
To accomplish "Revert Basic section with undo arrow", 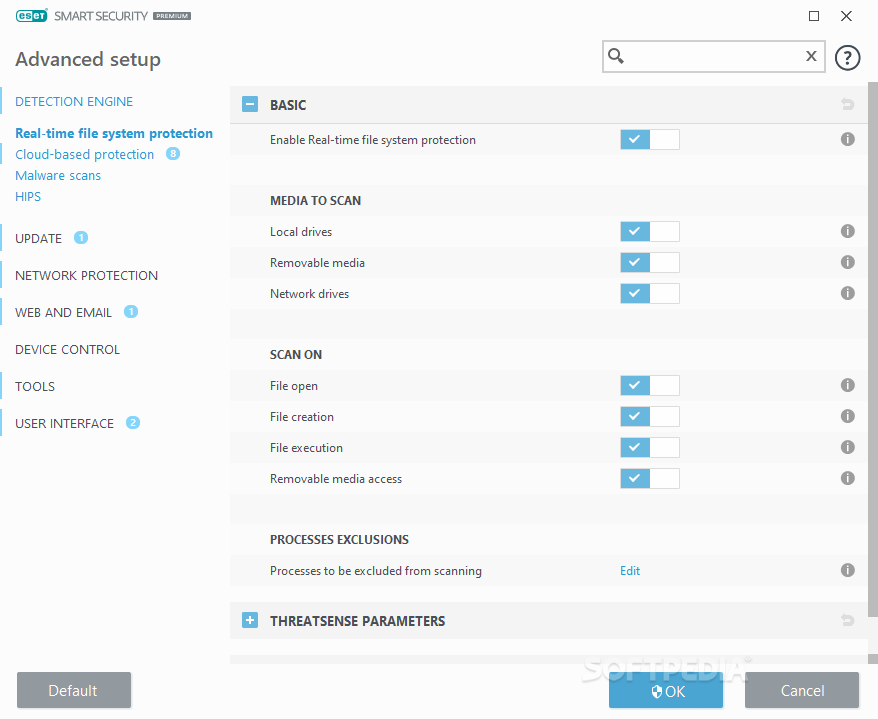I will point(847,104).
